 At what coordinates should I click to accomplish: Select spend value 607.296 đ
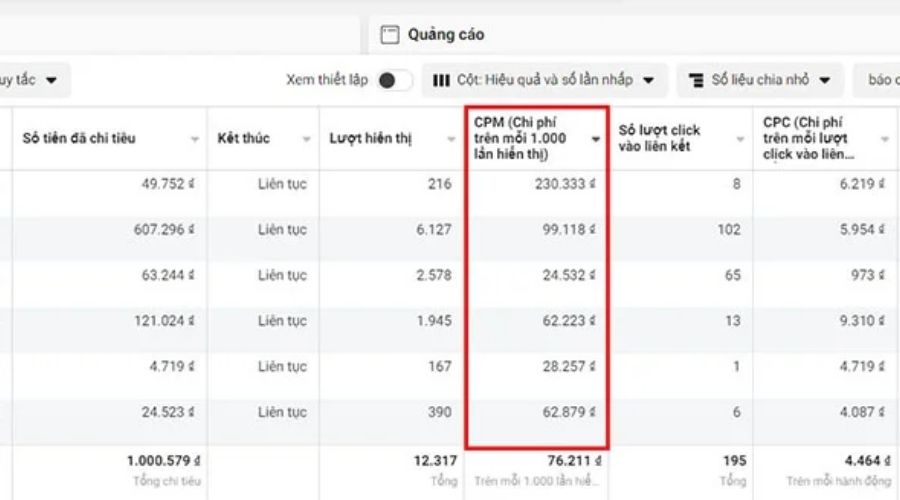point(164,230)
